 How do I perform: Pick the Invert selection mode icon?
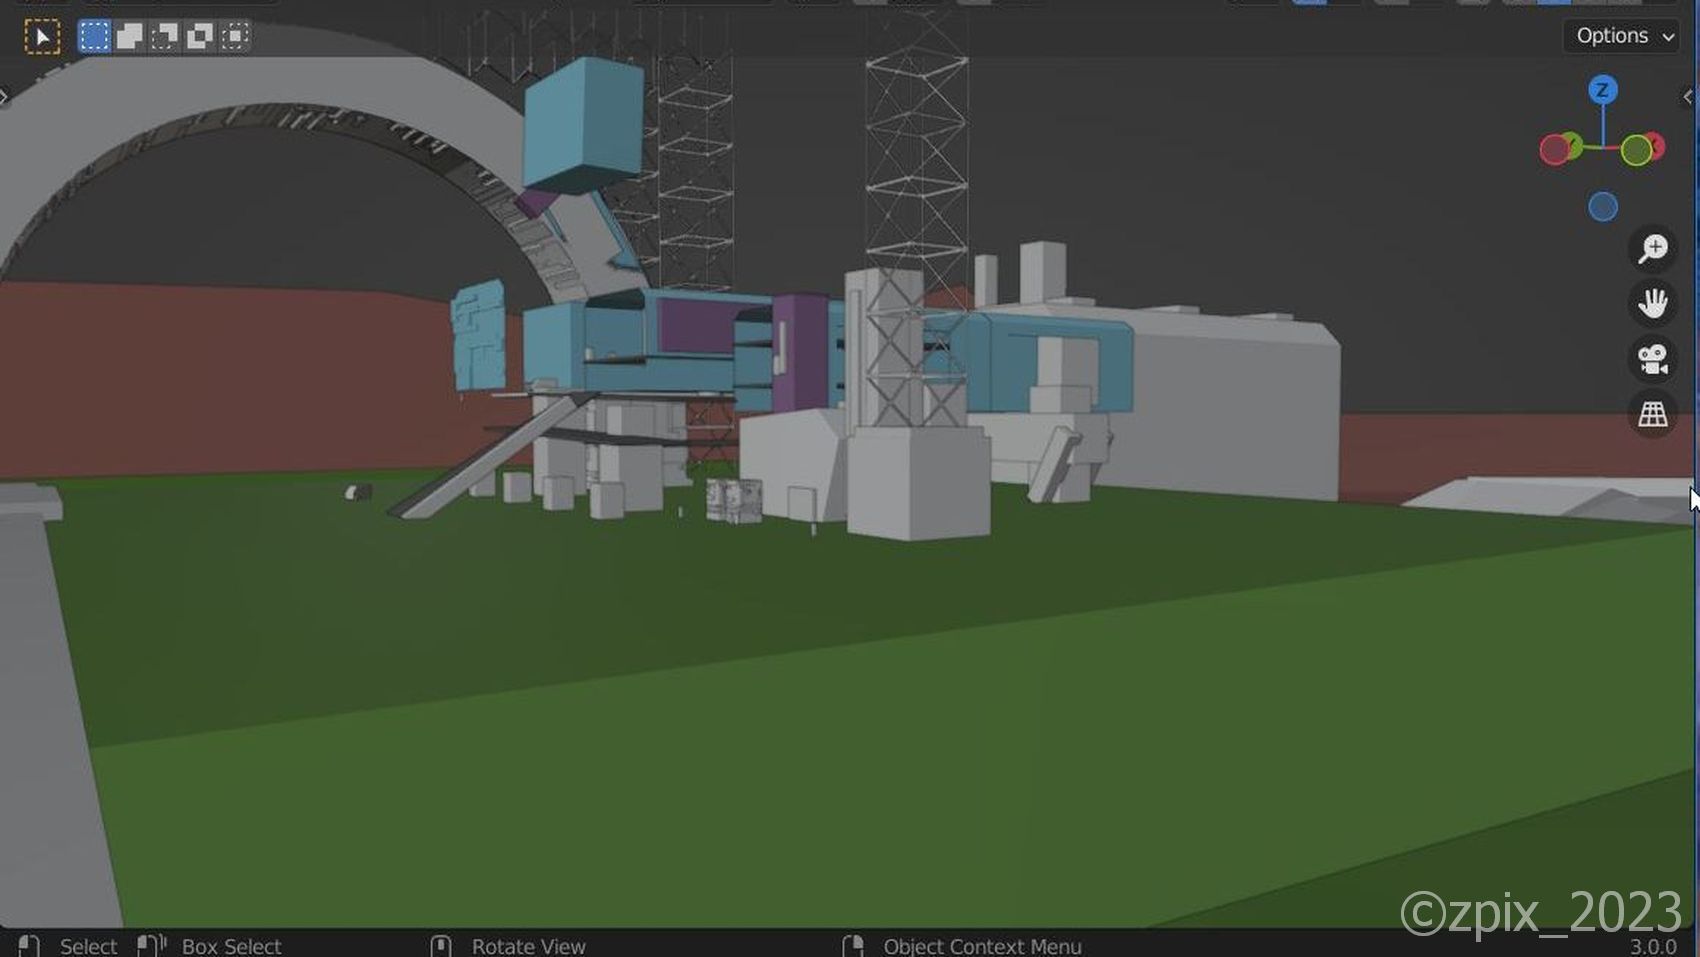coord(200,37)
